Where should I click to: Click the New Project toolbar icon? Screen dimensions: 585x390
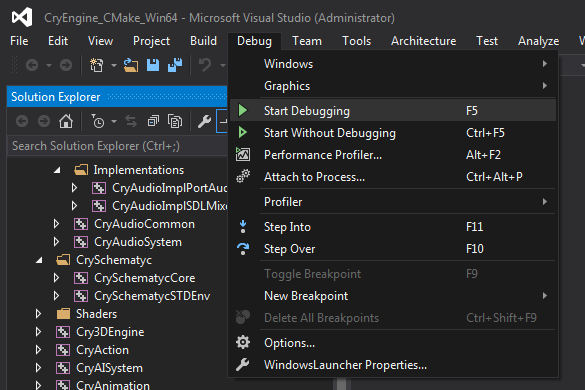point(97,65)
